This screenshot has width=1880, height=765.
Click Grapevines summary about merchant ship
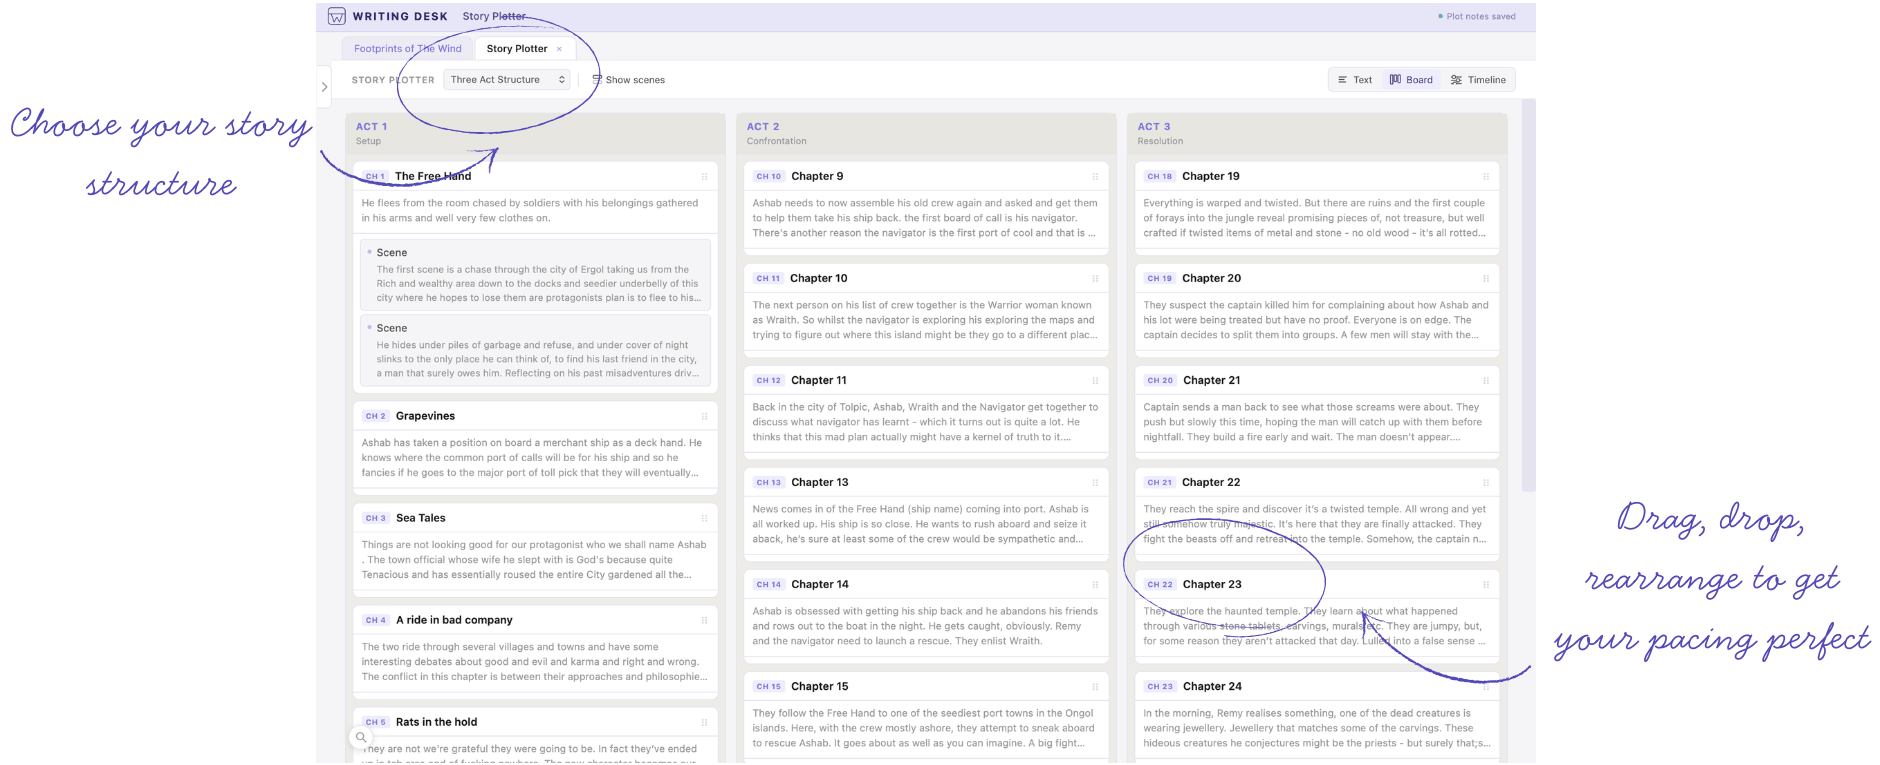[x=533, y=458]
